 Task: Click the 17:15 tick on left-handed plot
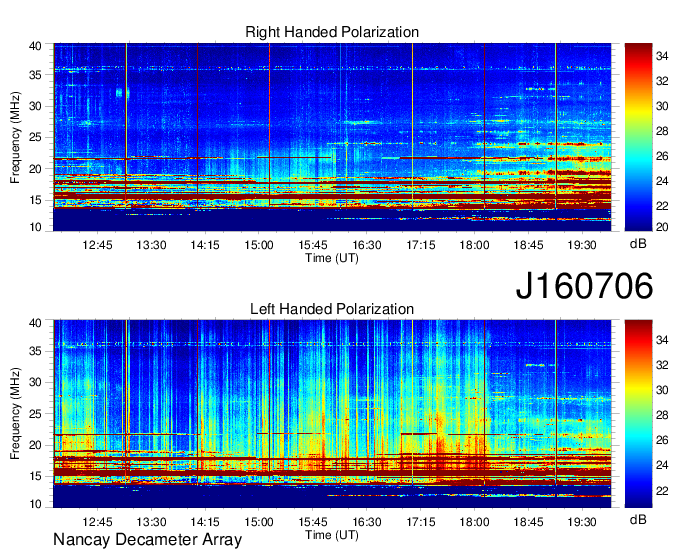tap(421, 522)
